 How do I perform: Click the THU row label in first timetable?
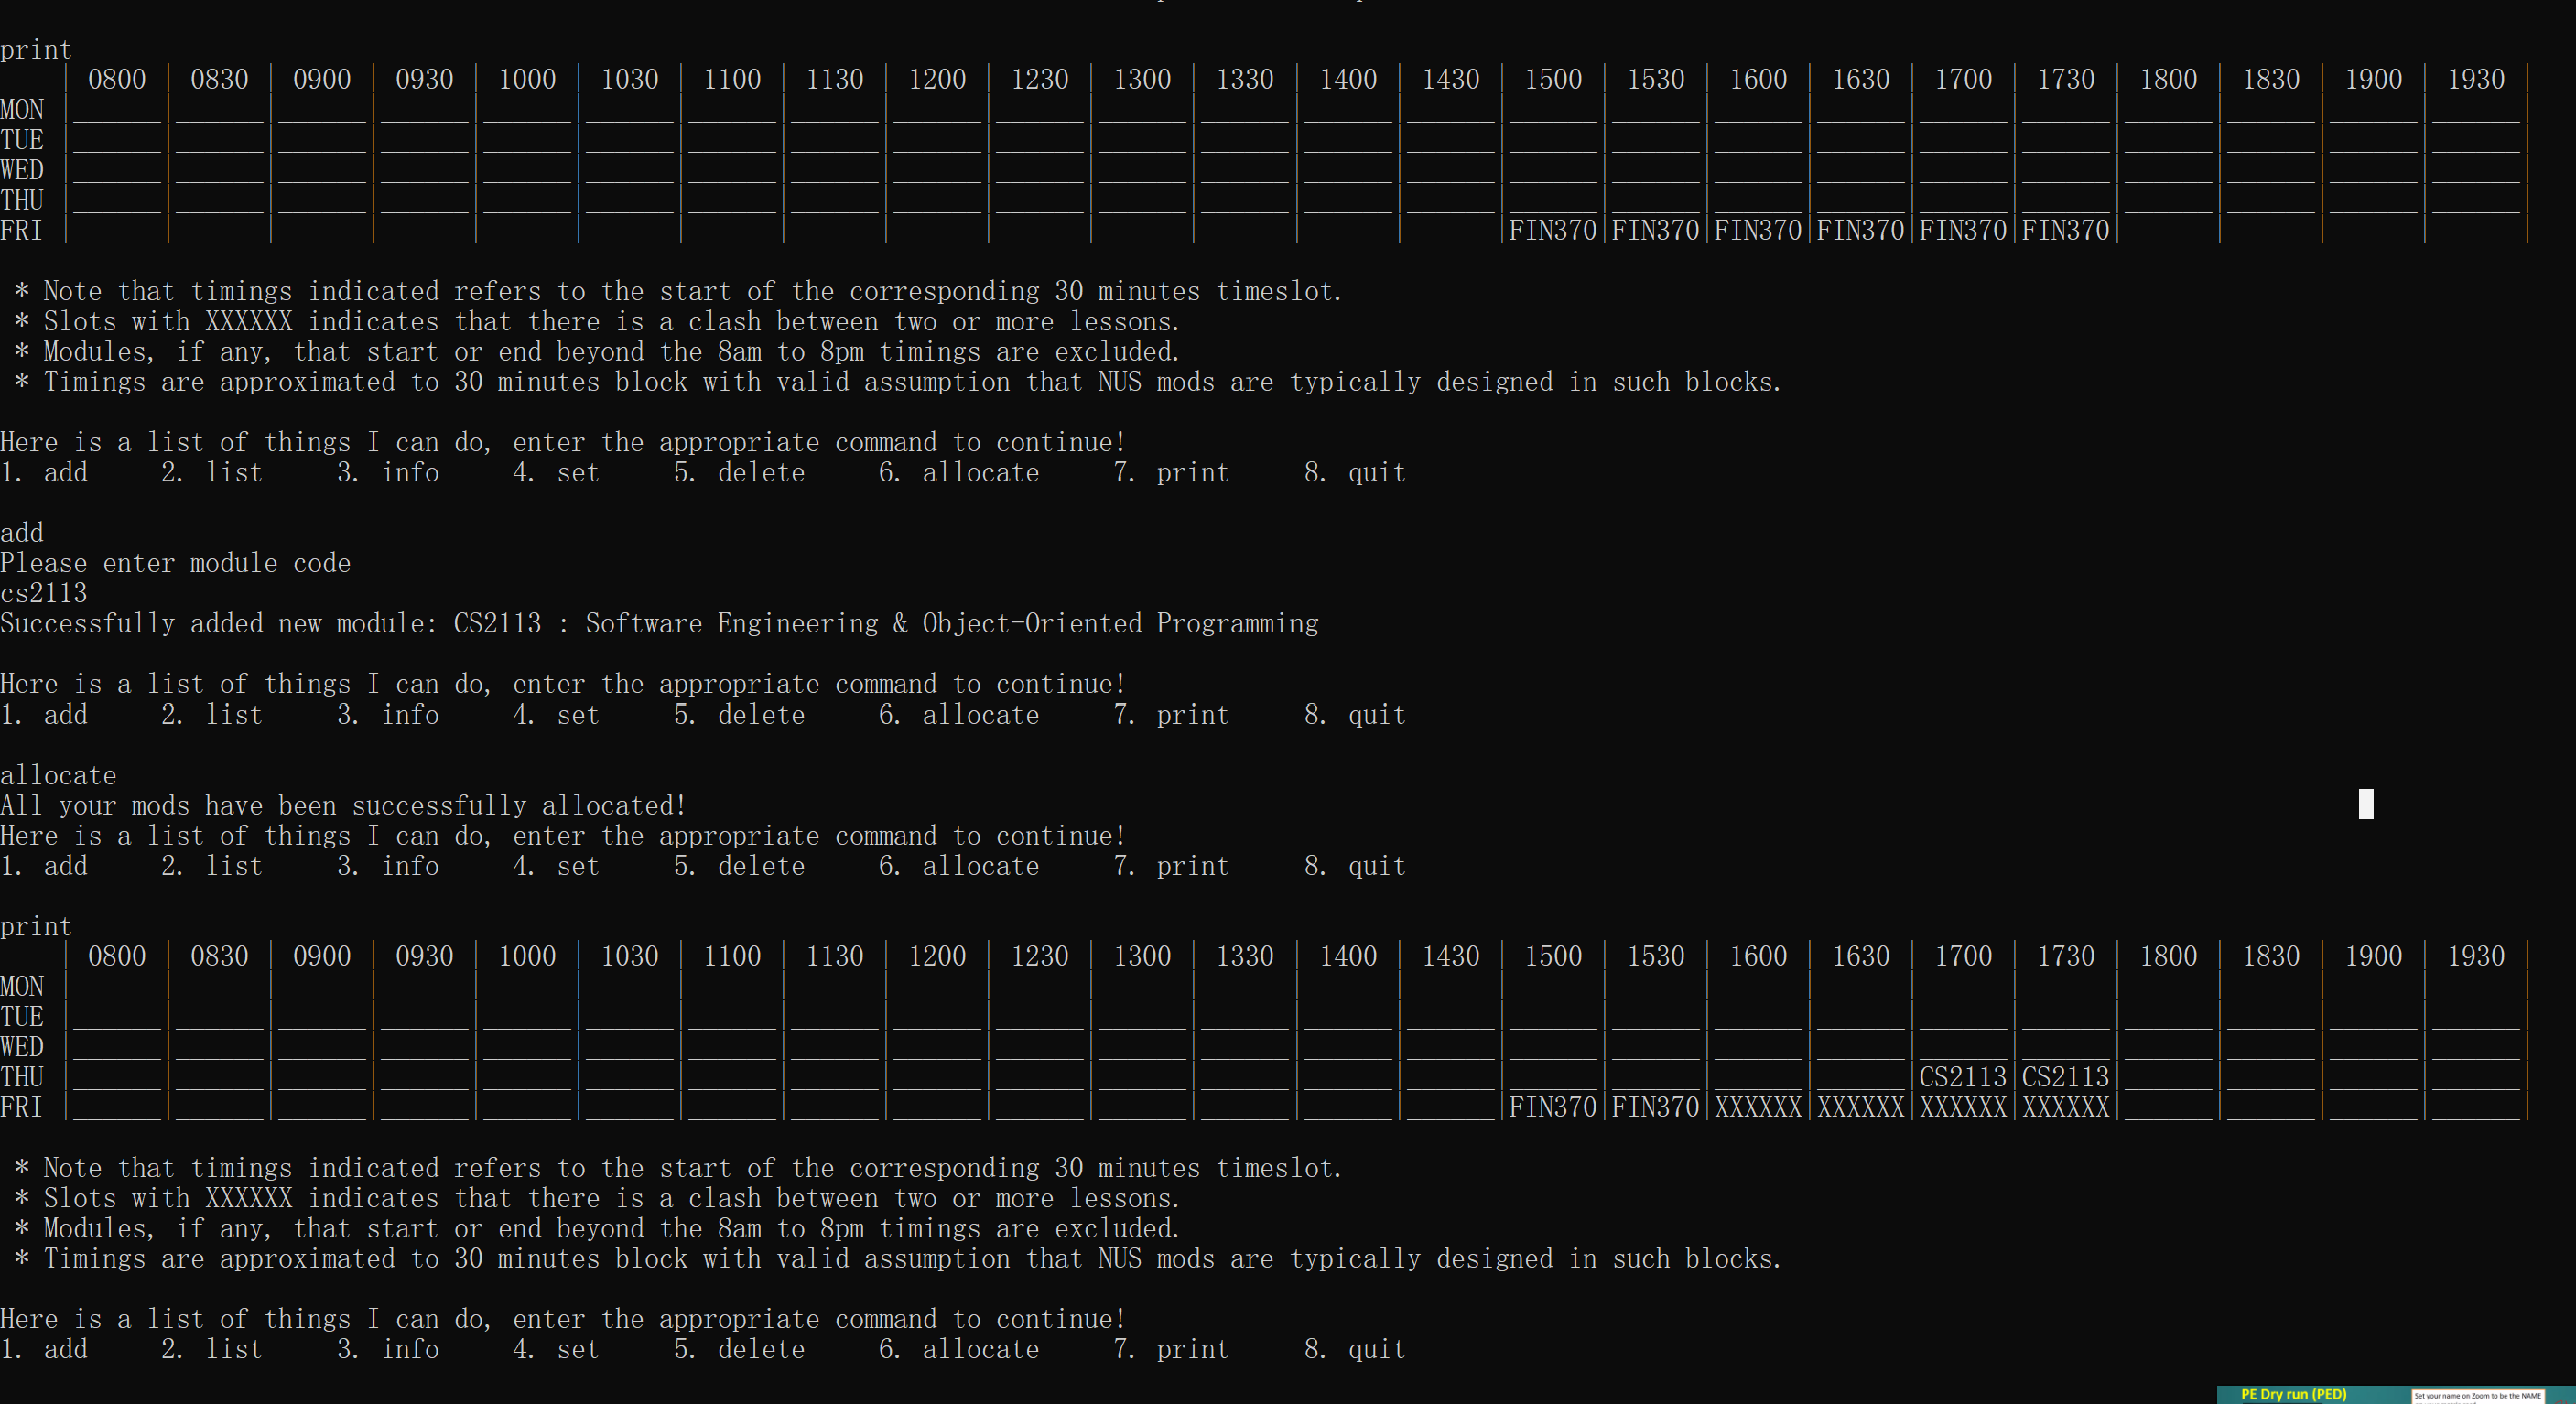point(22,200)
